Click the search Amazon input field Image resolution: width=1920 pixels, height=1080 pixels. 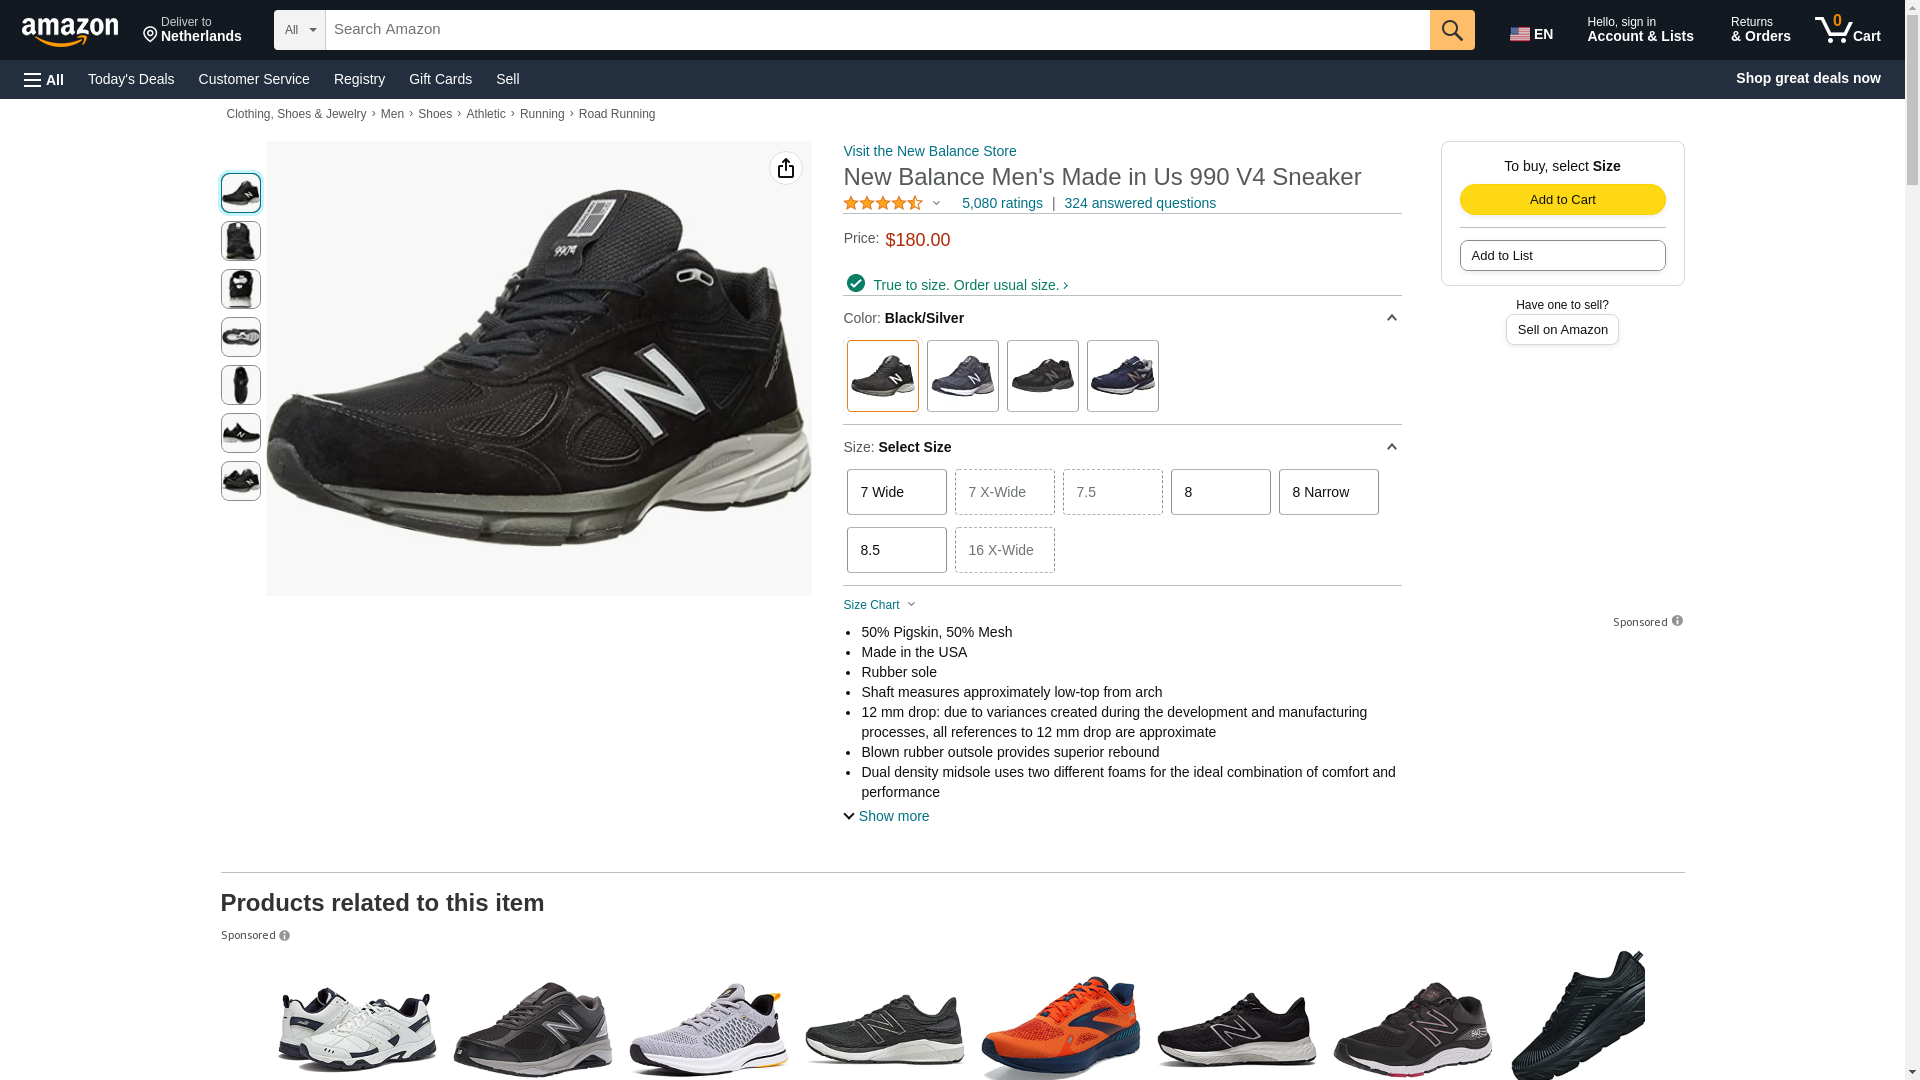pyautogui.click(x=877, y=30)
